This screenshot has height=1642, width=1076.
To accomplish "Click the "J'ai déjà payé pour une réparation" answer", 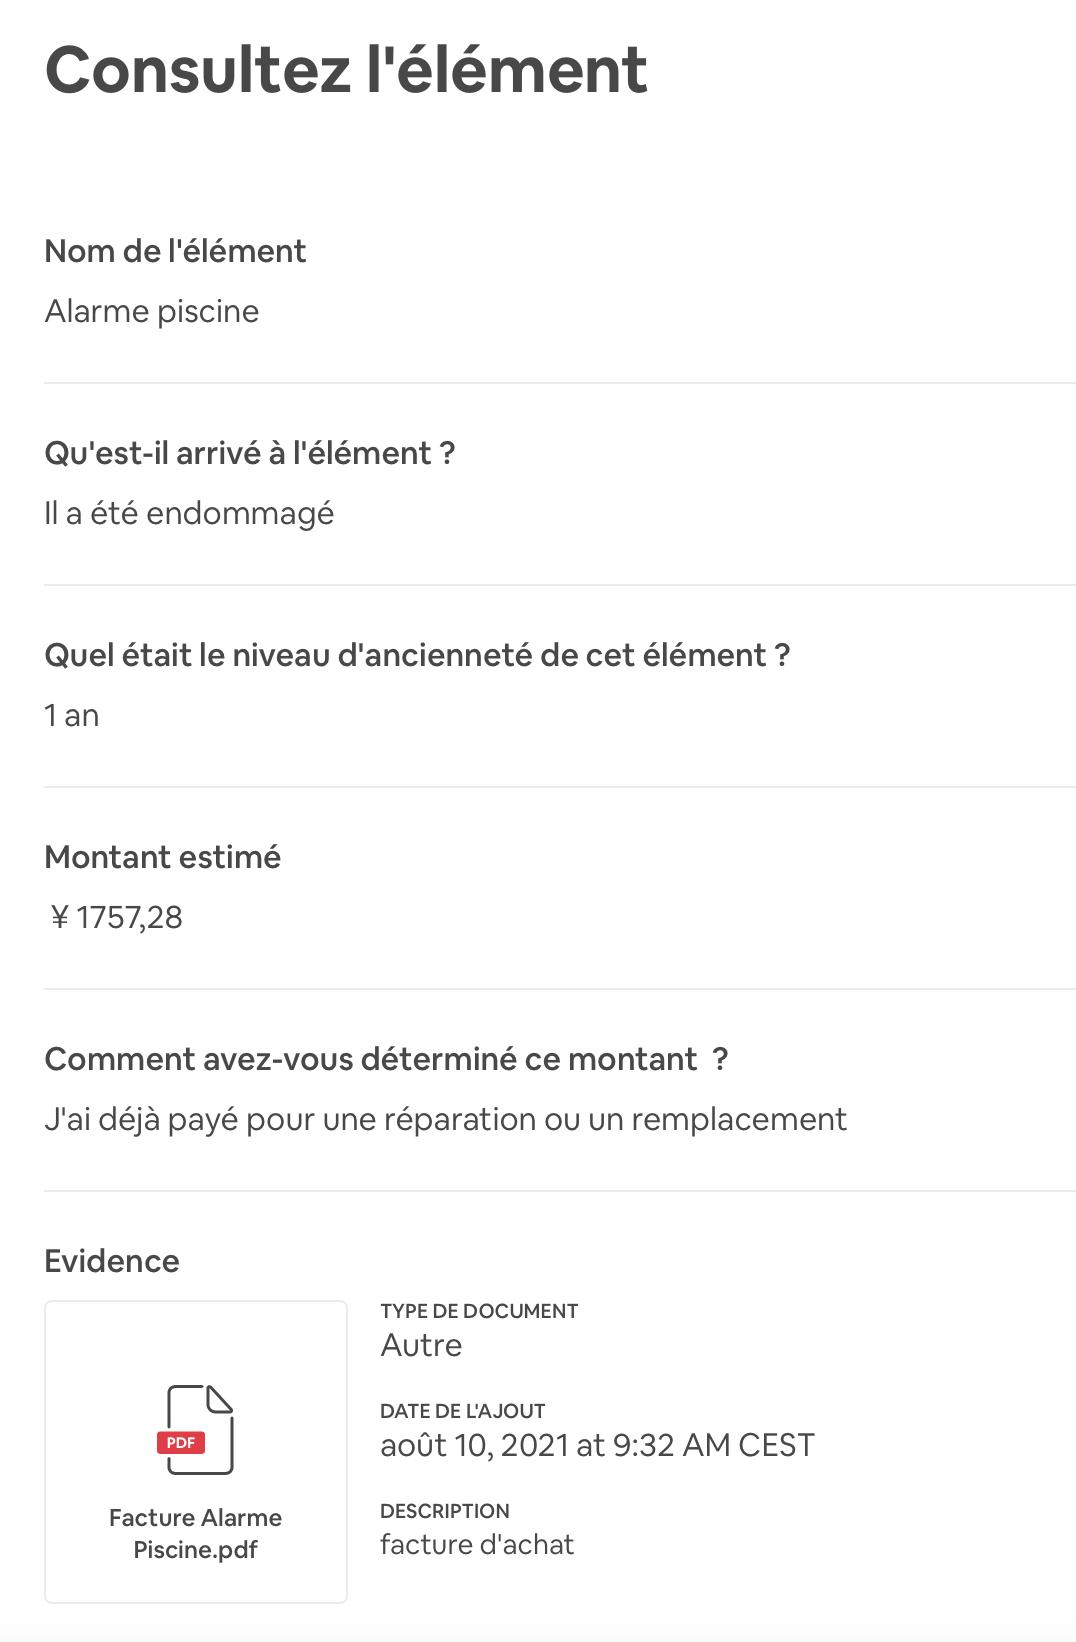I will 445,1120.
